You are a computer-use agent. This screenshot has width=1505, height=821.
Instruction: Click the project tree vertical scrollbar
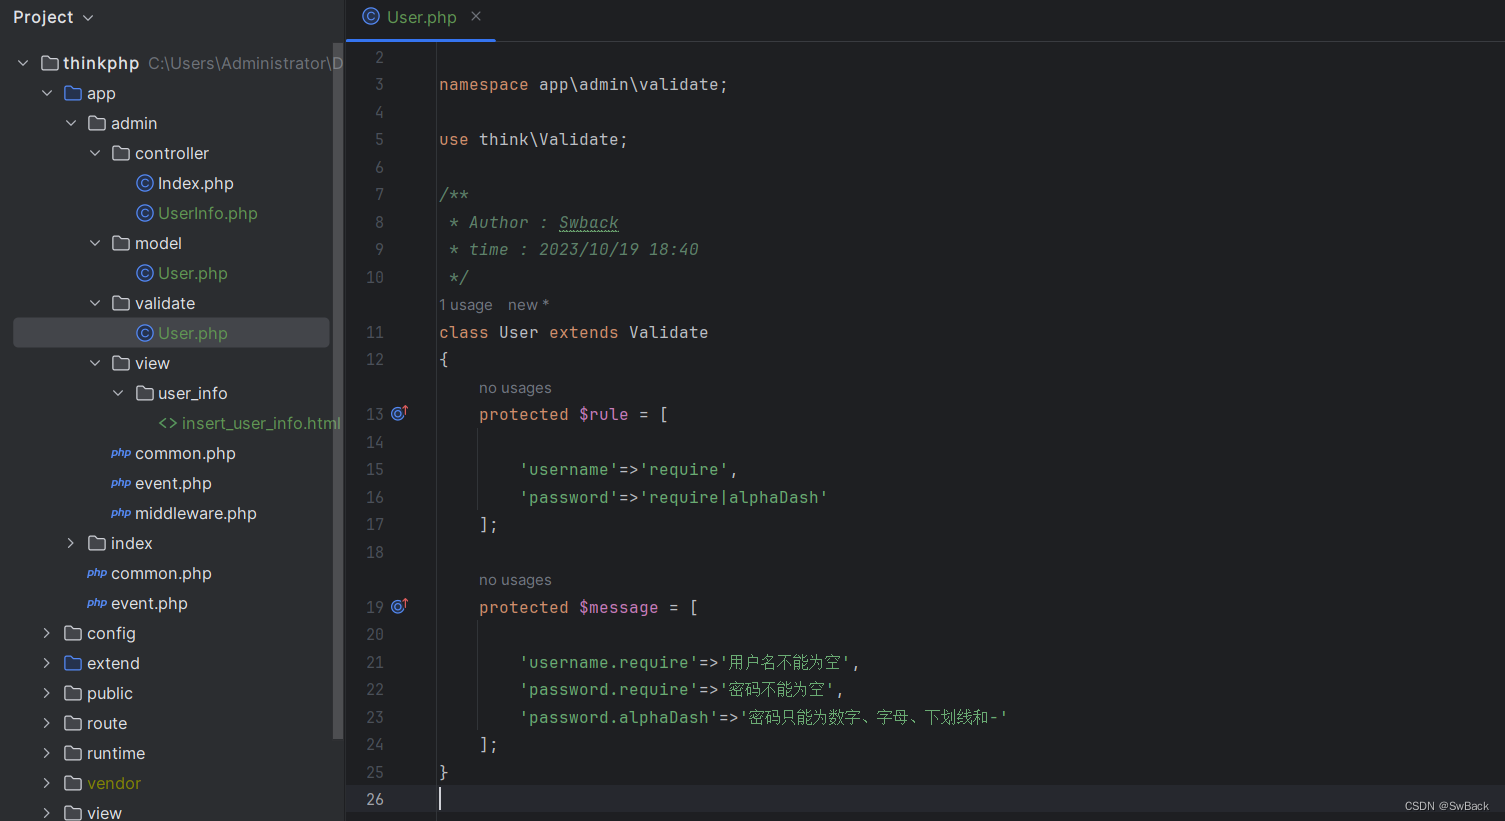coord(338,390)
